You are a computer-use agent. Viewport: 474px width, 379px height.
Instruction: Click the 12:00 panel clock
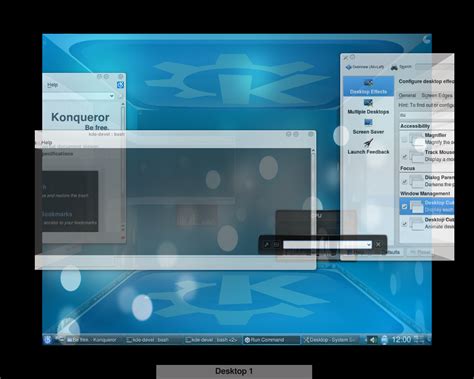401,339
